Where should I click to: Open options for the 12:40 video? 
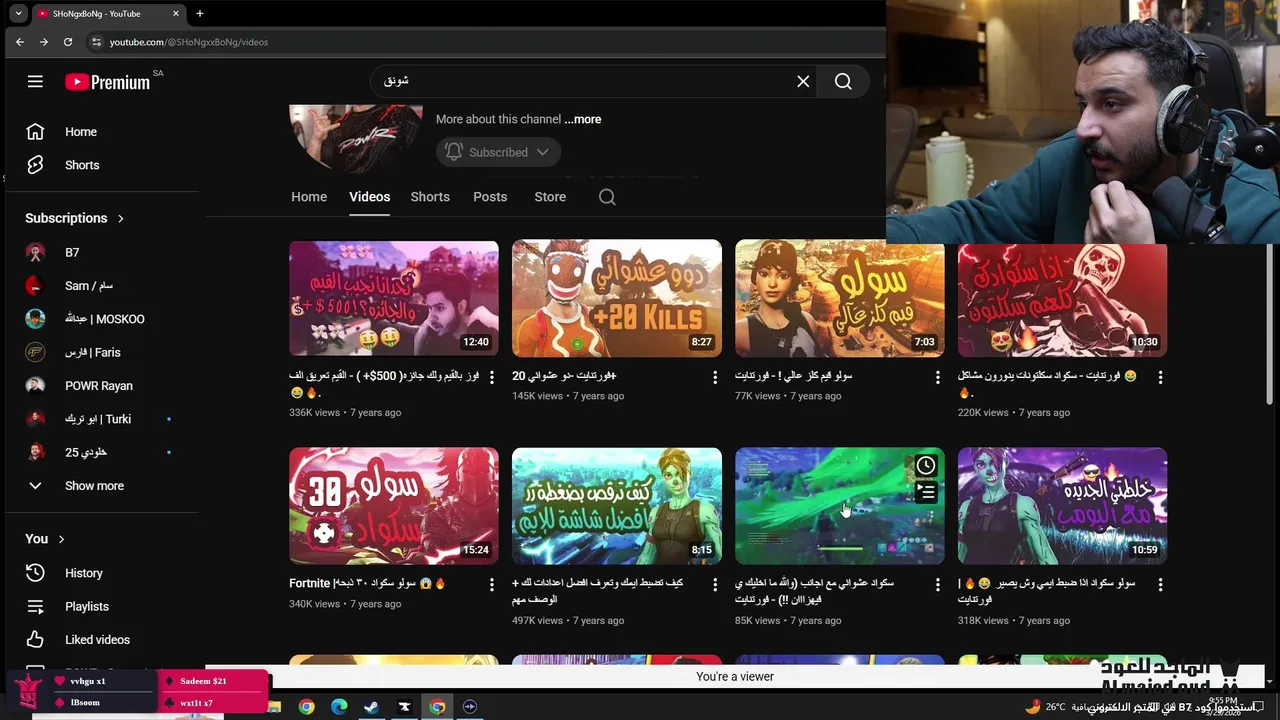tap(491, 377)
